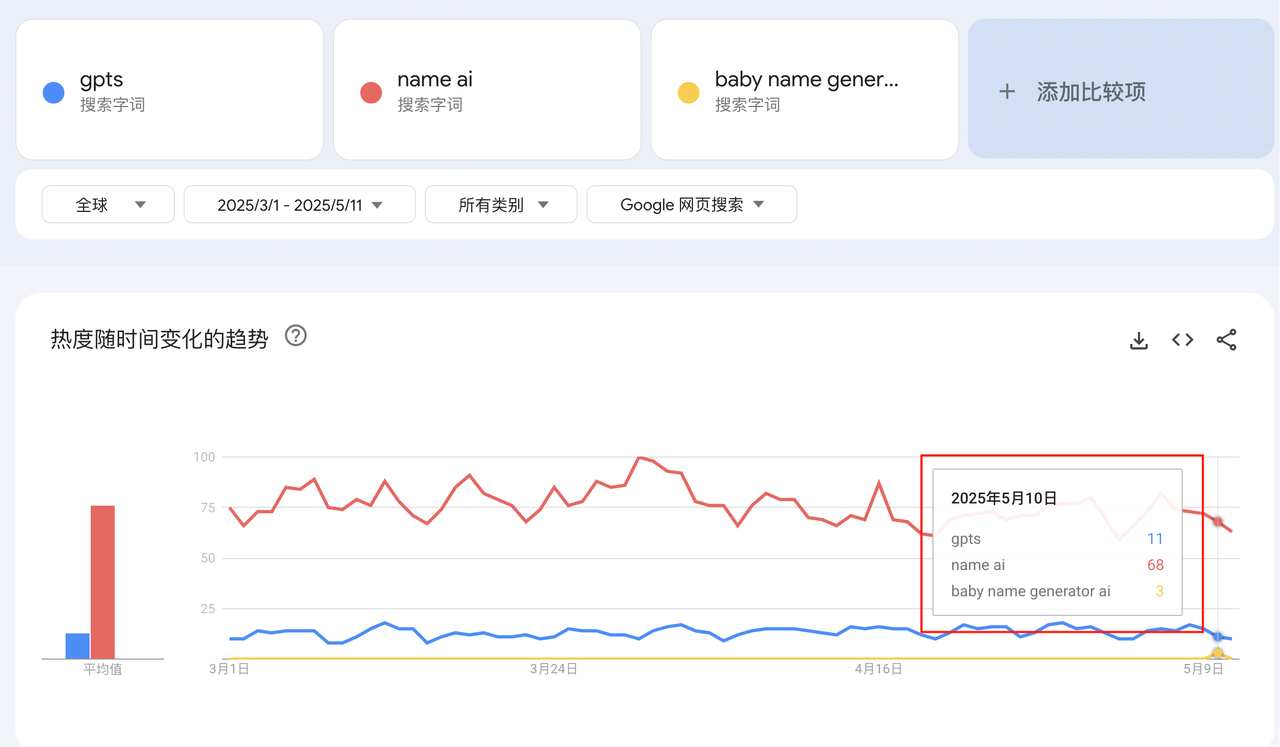The width and height of the screenshot is (1280, 747).
Task: Click the 5月9日 marker on the timeline
Action: click(1204, 669)
